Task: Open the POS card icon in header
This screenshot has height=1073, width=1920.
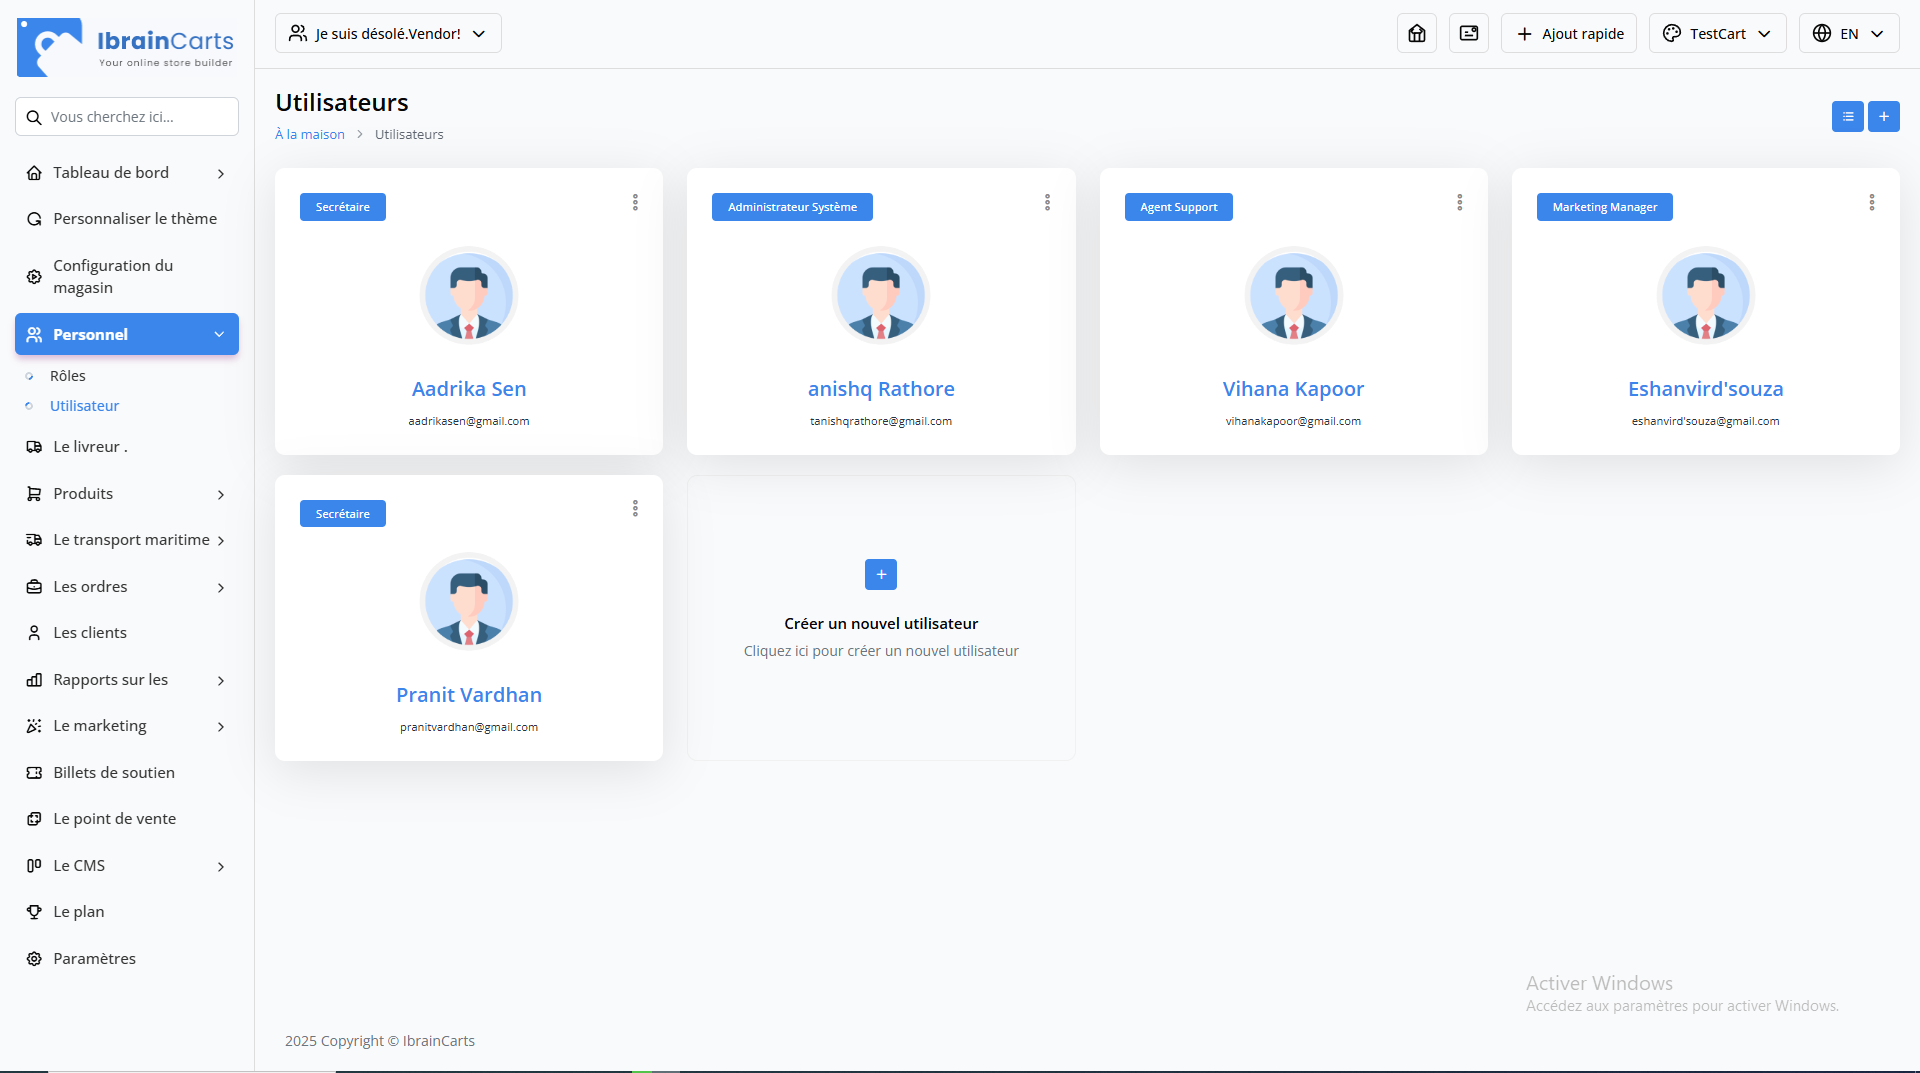Action: [1468, 34]
